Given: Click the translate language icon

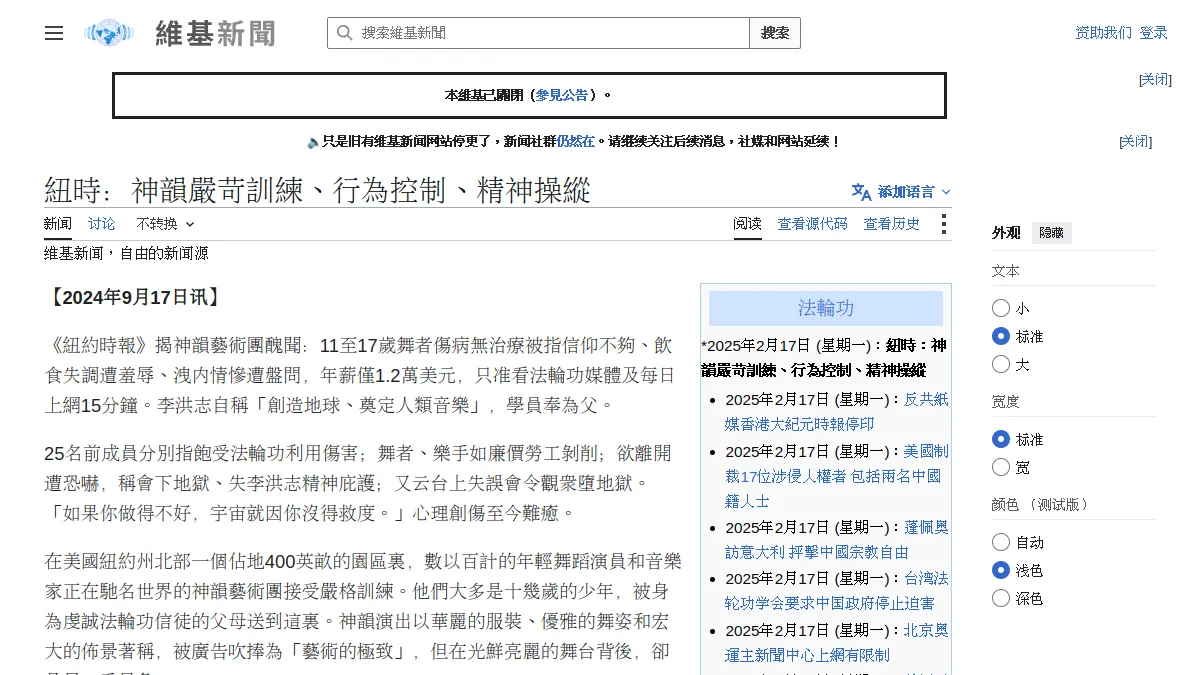Looking at the screenshot, I should point(861,191).
